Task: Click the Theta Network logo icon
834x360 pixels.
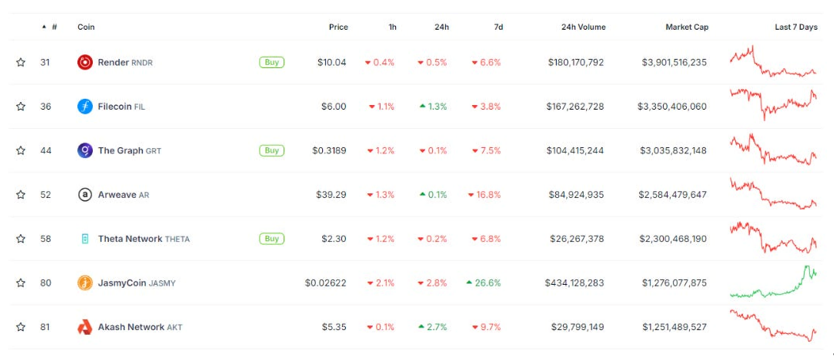Action: [x=85, y=239]
